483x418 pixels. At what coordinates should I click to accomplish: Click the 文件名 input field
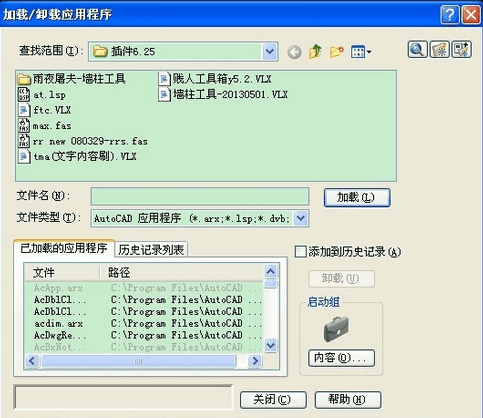click(200, 197)
